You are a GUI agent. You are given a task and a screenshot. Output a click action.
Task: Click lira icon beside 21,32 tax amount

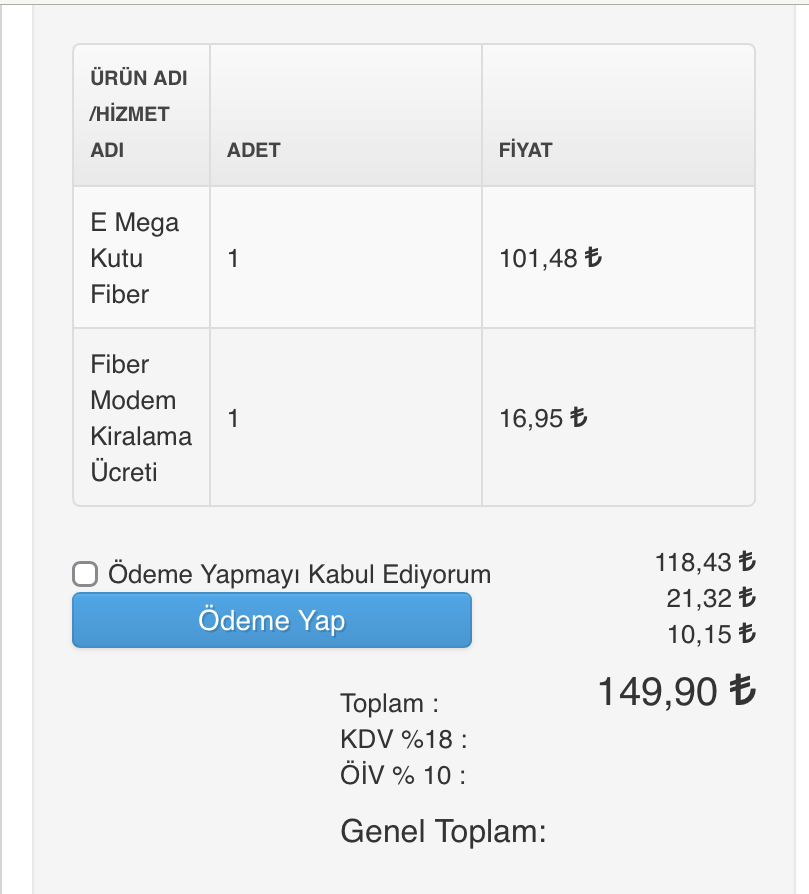pyautogui.click(x=747, y=597)
